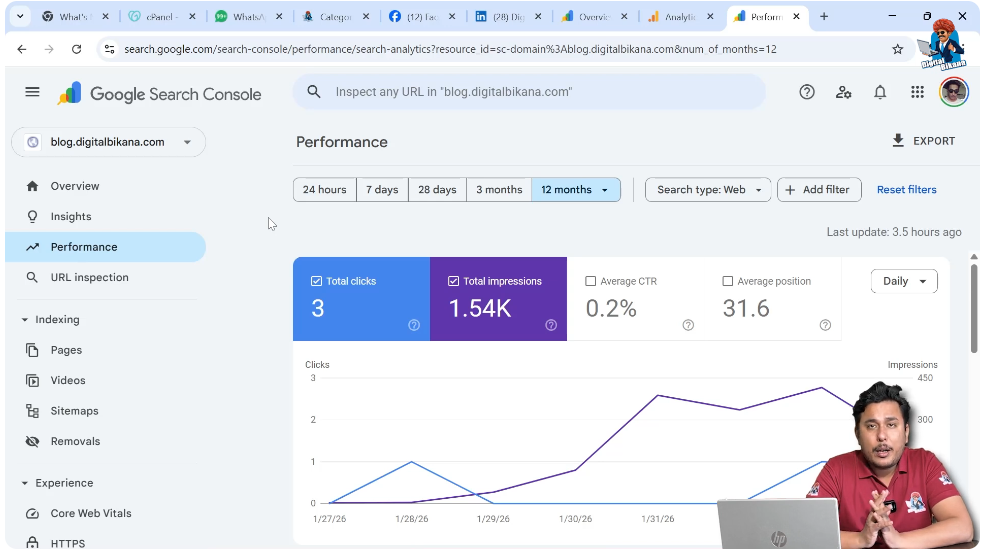
Task: Select the 3 months range
Action: (x=499, y=189)
